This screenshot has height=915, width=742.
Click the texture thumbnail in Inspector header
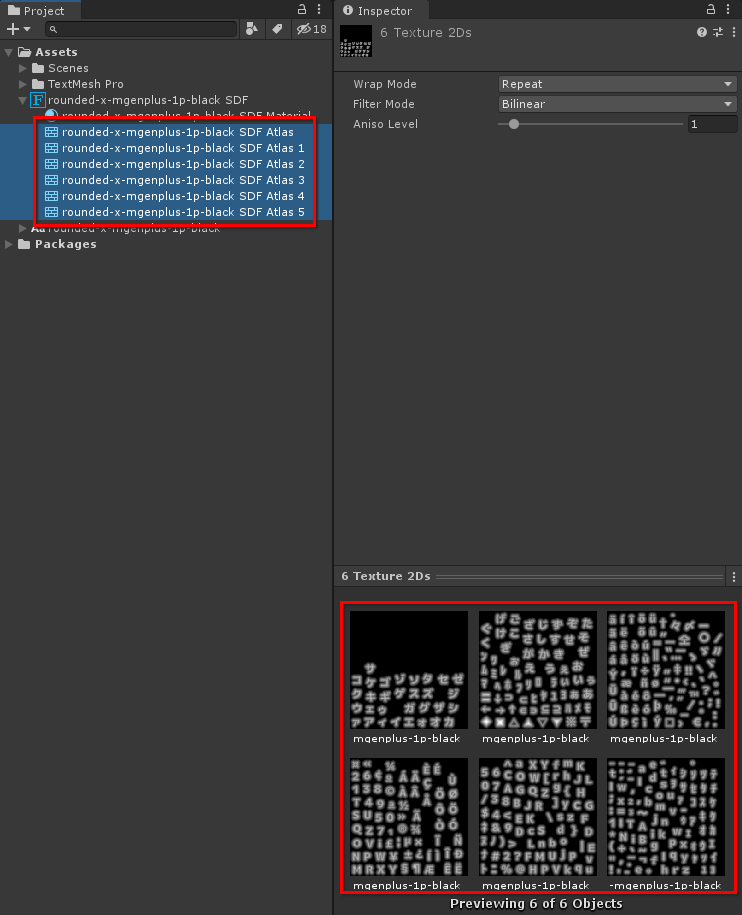(356, 41)
